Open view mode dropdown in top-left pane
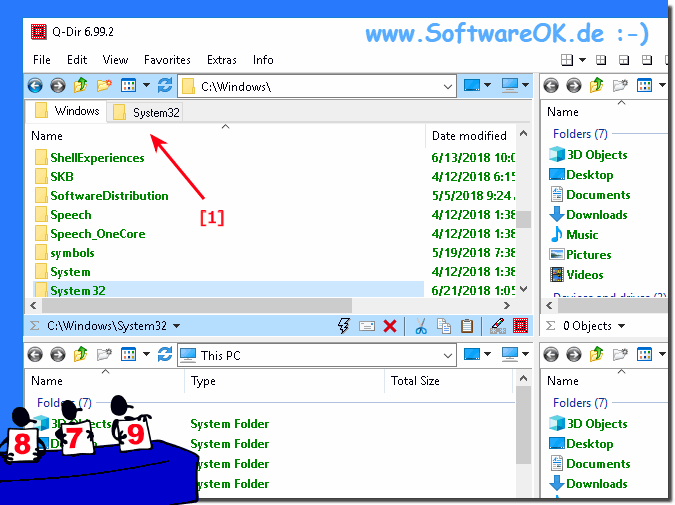The height and width of the screenshot is (505, 675). tap(146, 85)
